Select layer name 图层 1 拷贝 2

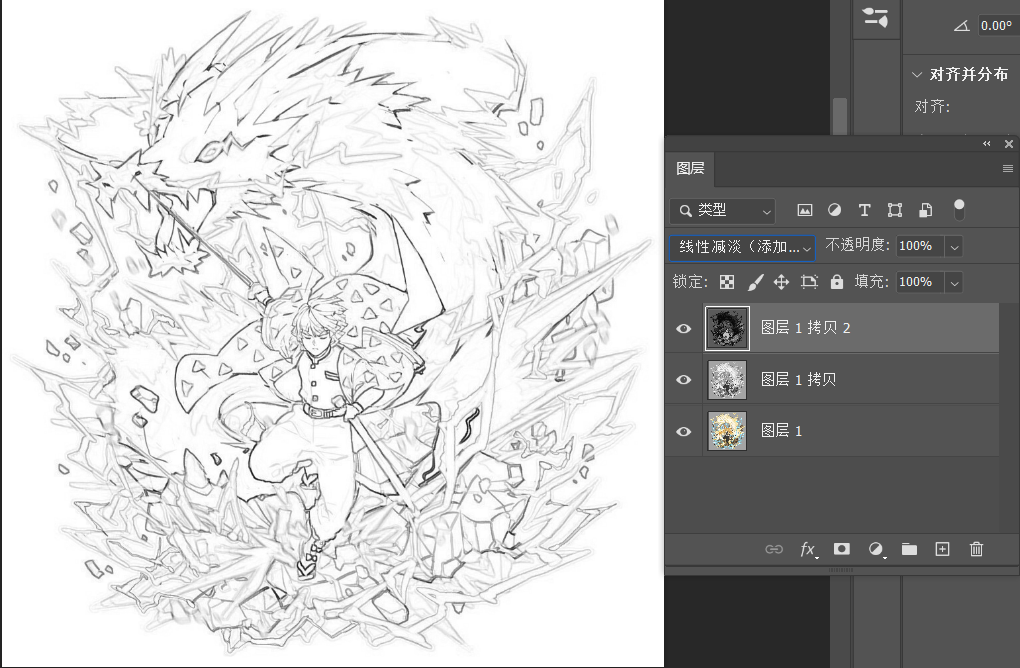click(805, 327)
